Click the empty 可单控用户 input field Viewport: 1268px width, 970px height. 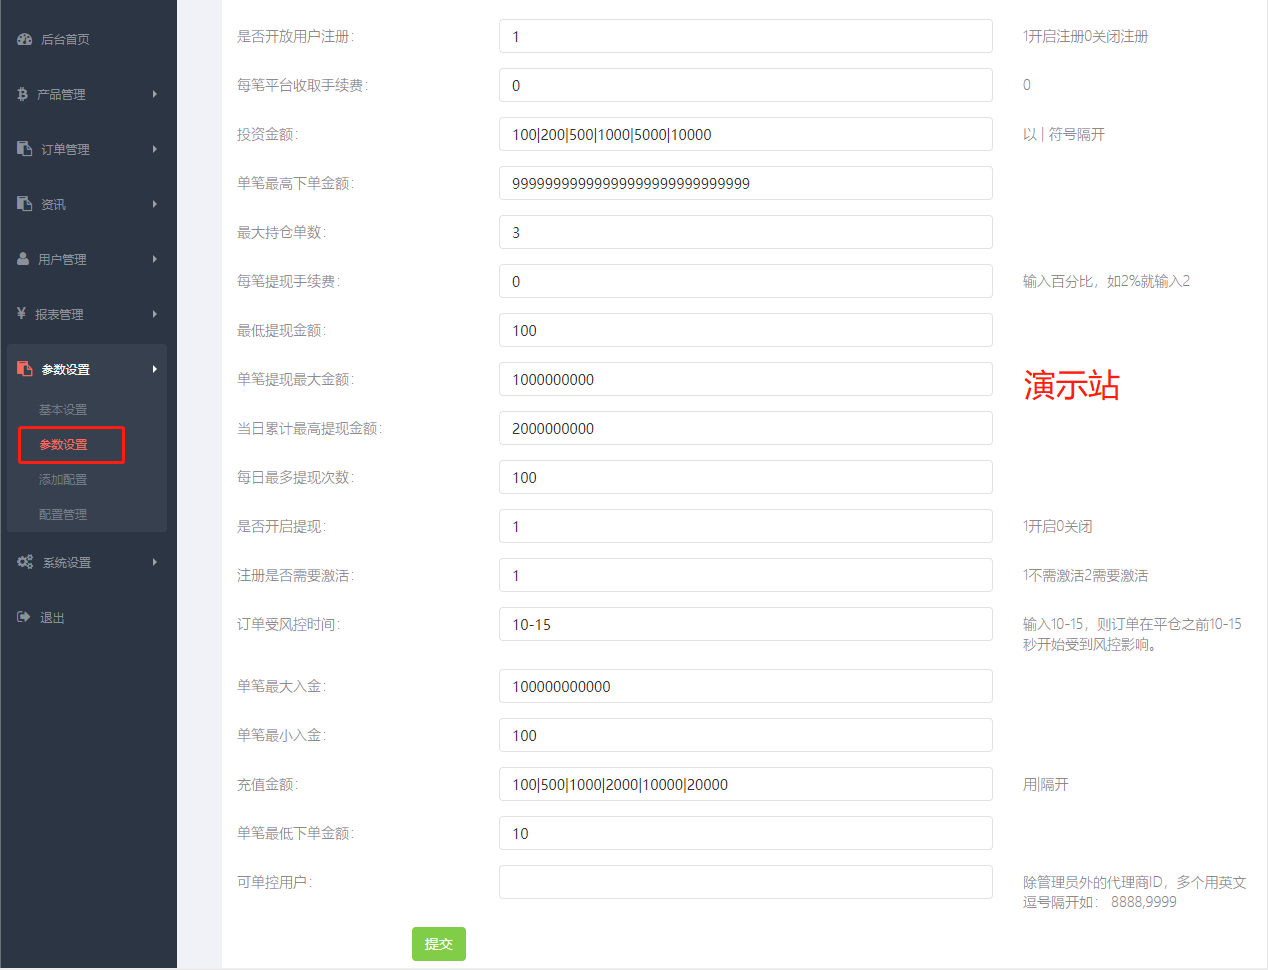[746, 882]
